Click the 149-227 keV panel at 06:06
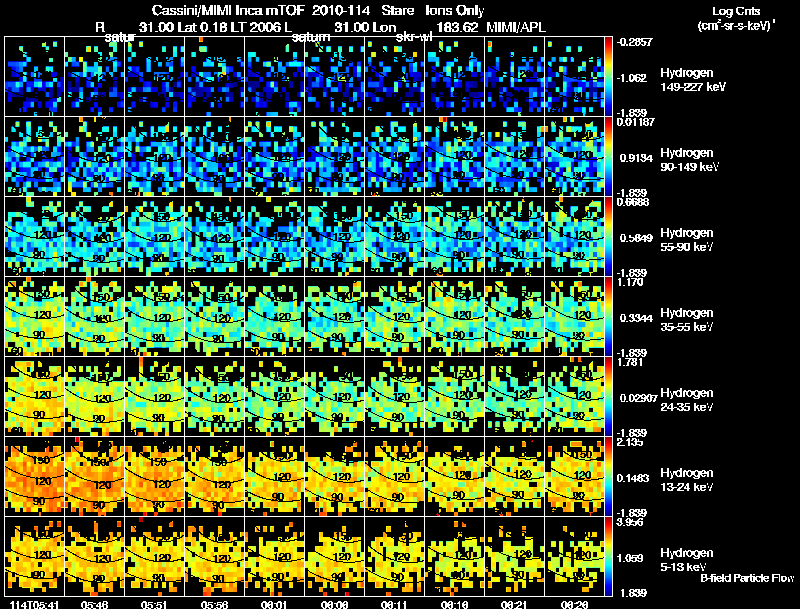800x609 pixels. click(x=335, y=76)
